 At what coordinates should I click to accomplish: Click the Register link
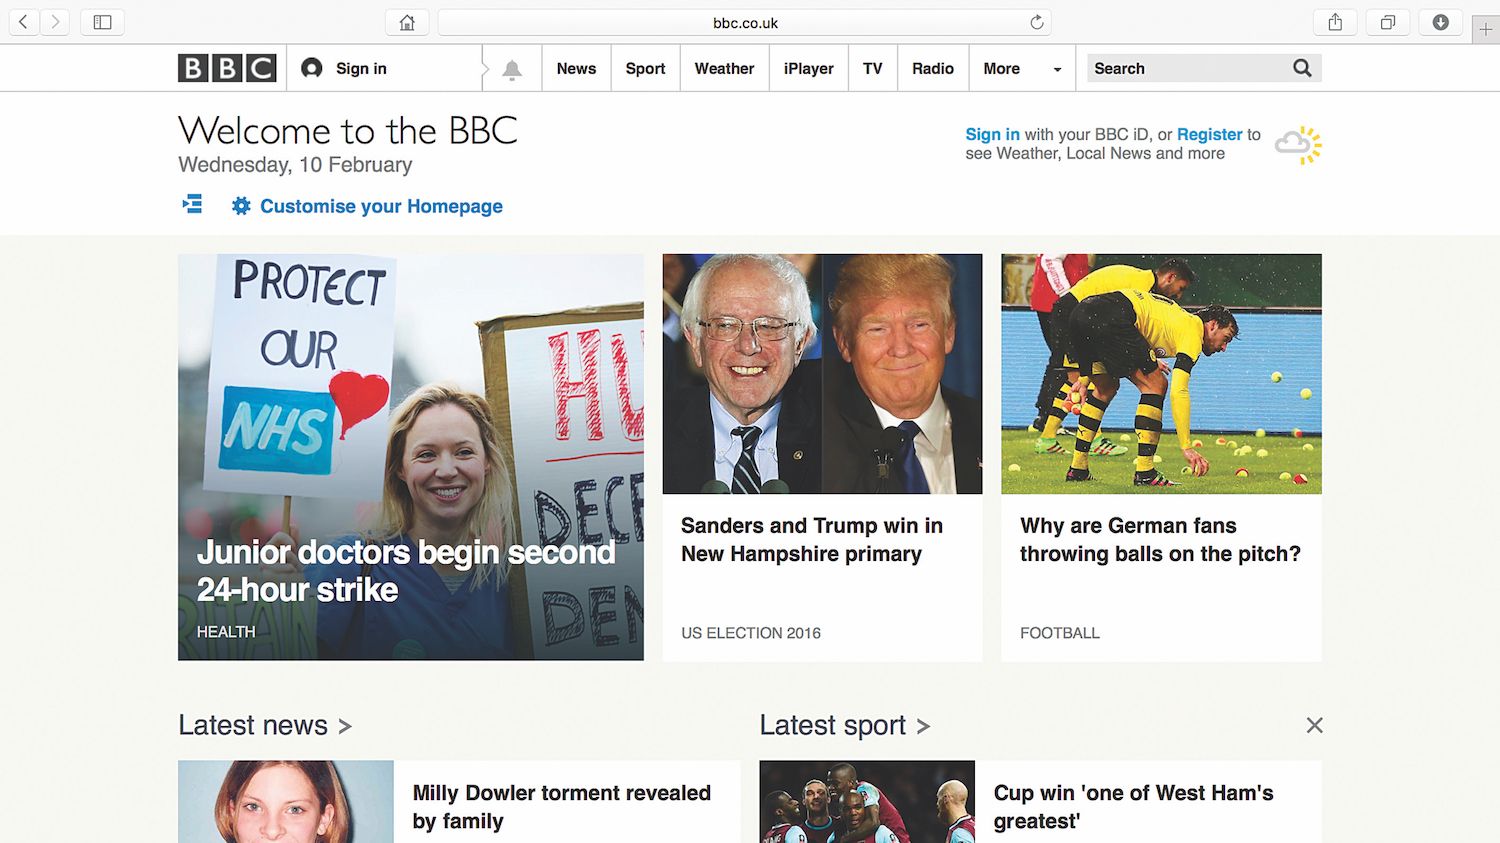pos(1209,134)
